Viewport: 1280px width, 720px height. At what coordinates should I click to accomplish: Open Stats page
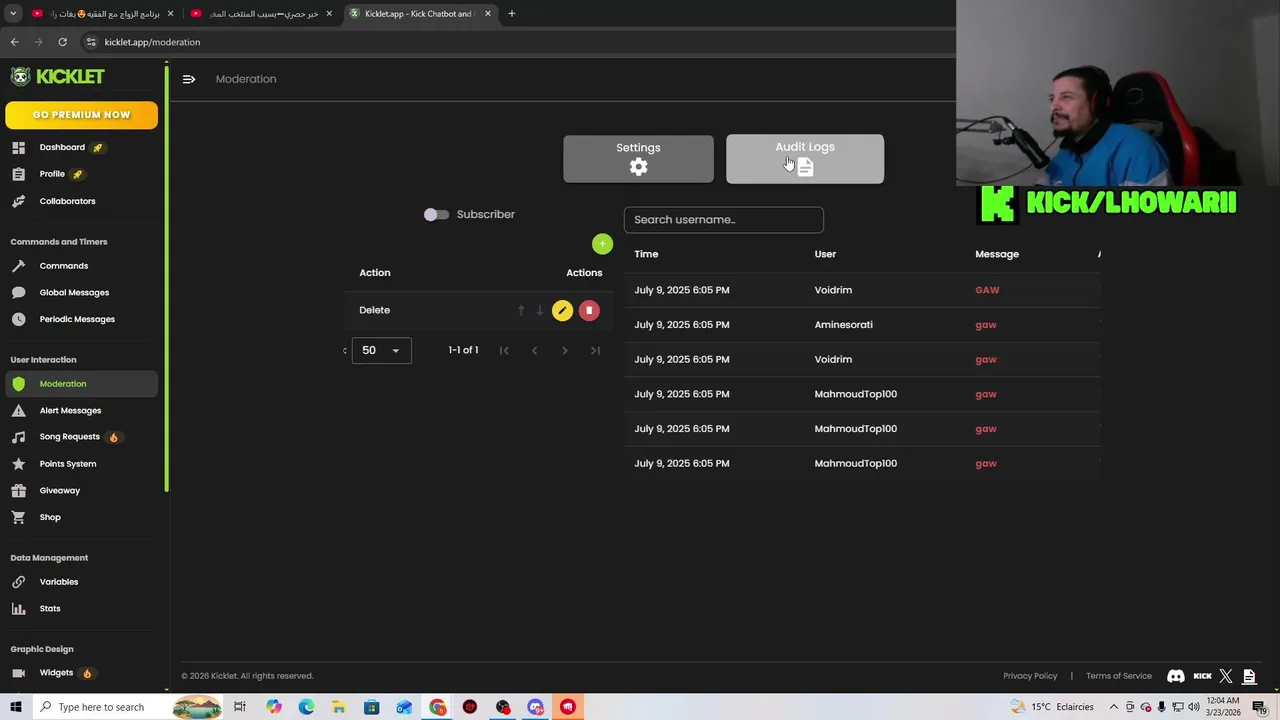[x=50, y=609]
